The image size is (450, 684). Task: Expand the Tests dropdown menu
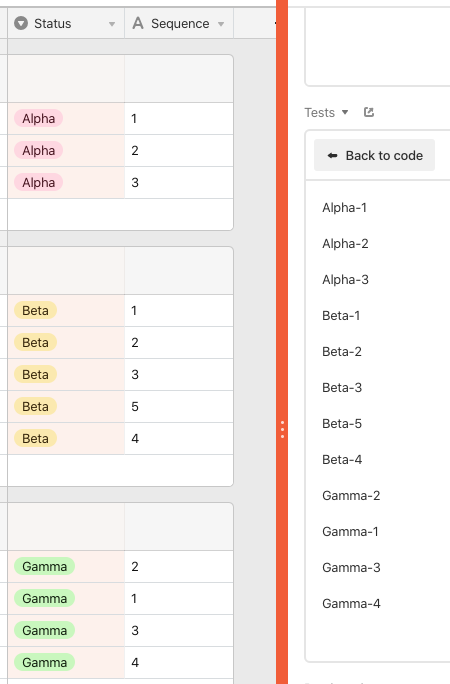[x=345, y=112]
